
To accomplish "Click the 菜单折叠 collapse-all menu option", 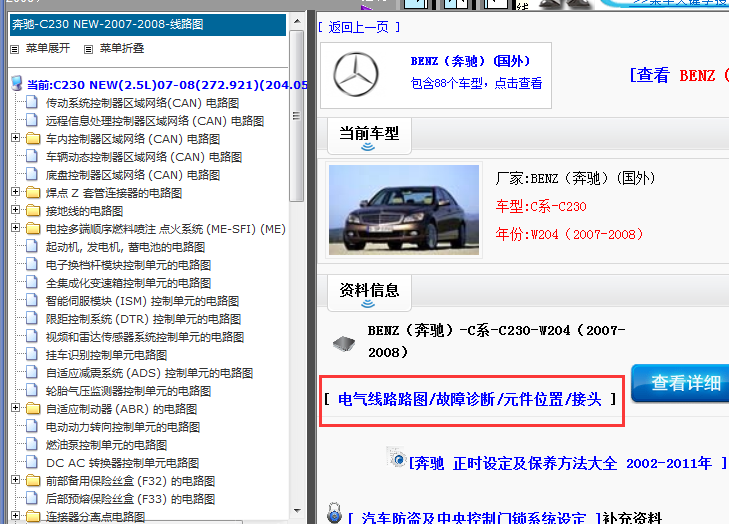I will click(122, 48).
